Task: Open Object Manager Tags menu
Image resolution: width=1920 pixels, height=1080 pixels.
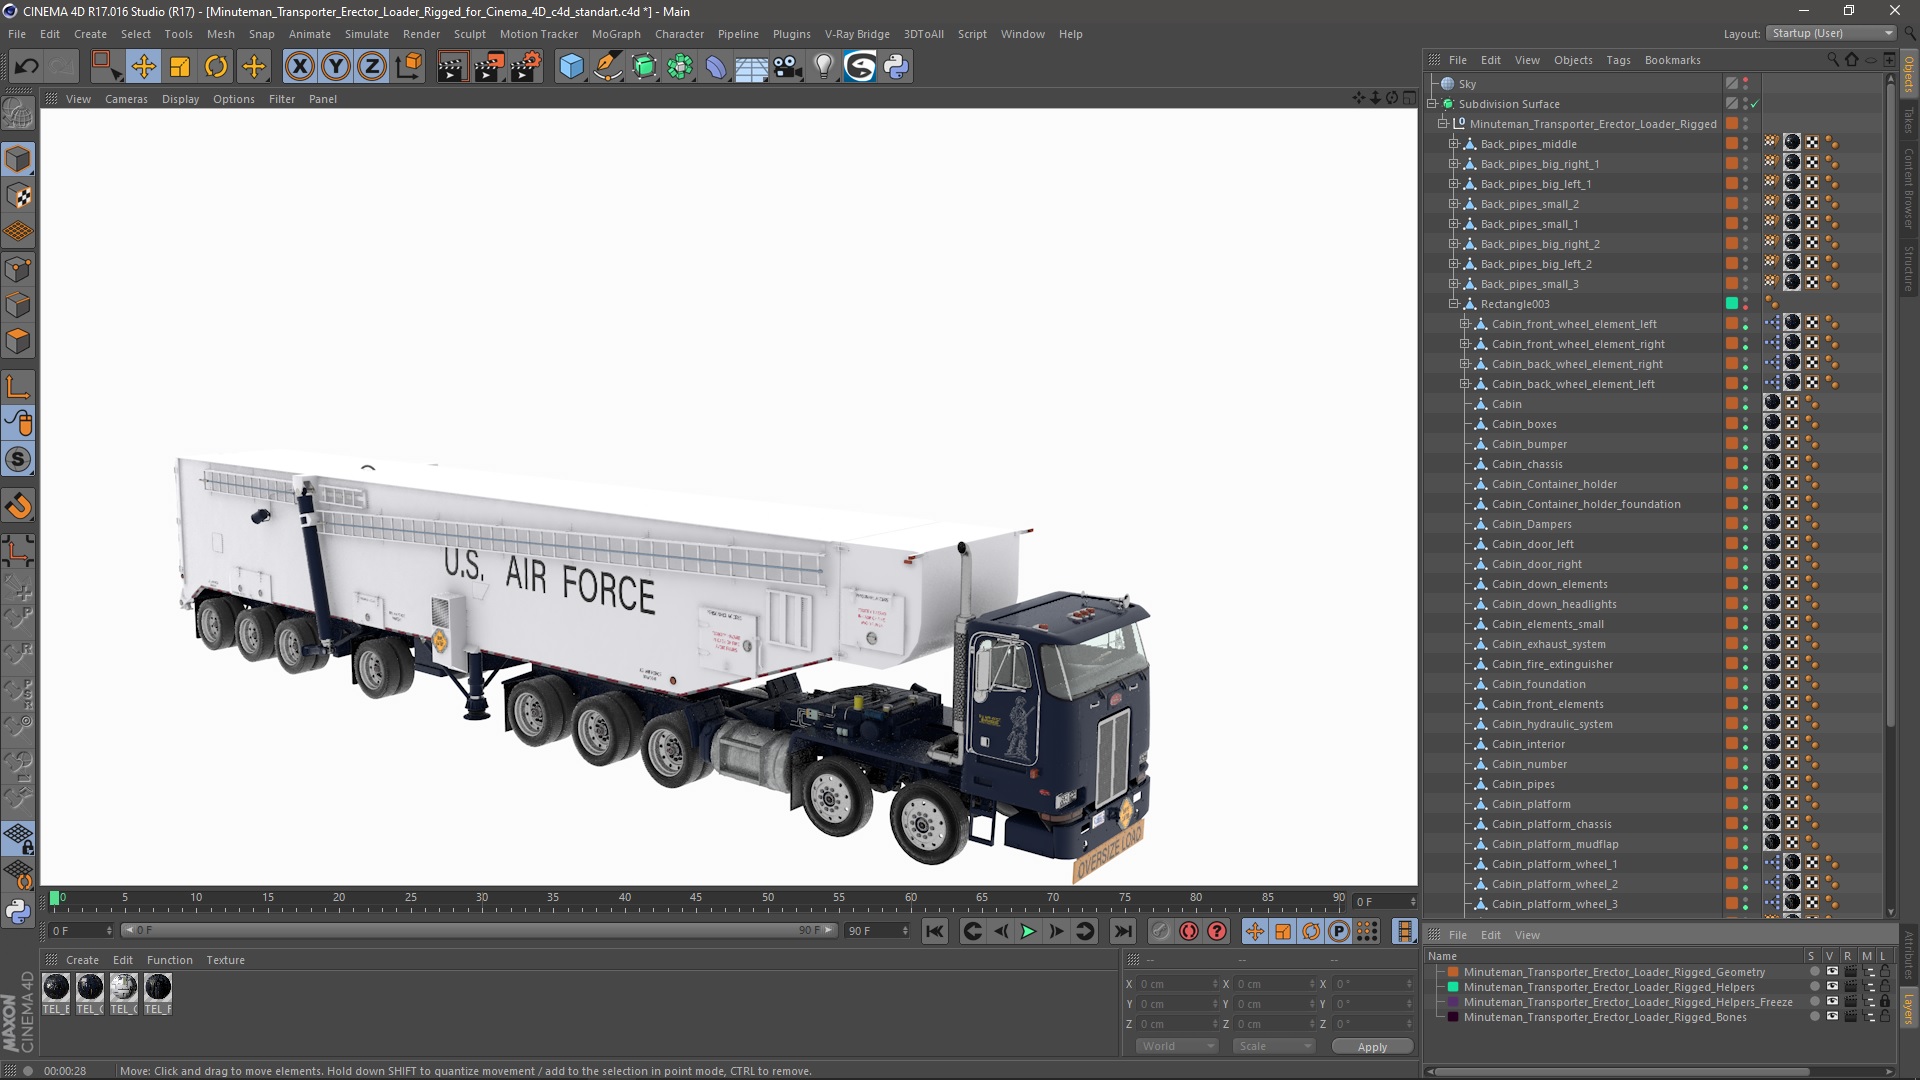Action: tap(1618, 60)
